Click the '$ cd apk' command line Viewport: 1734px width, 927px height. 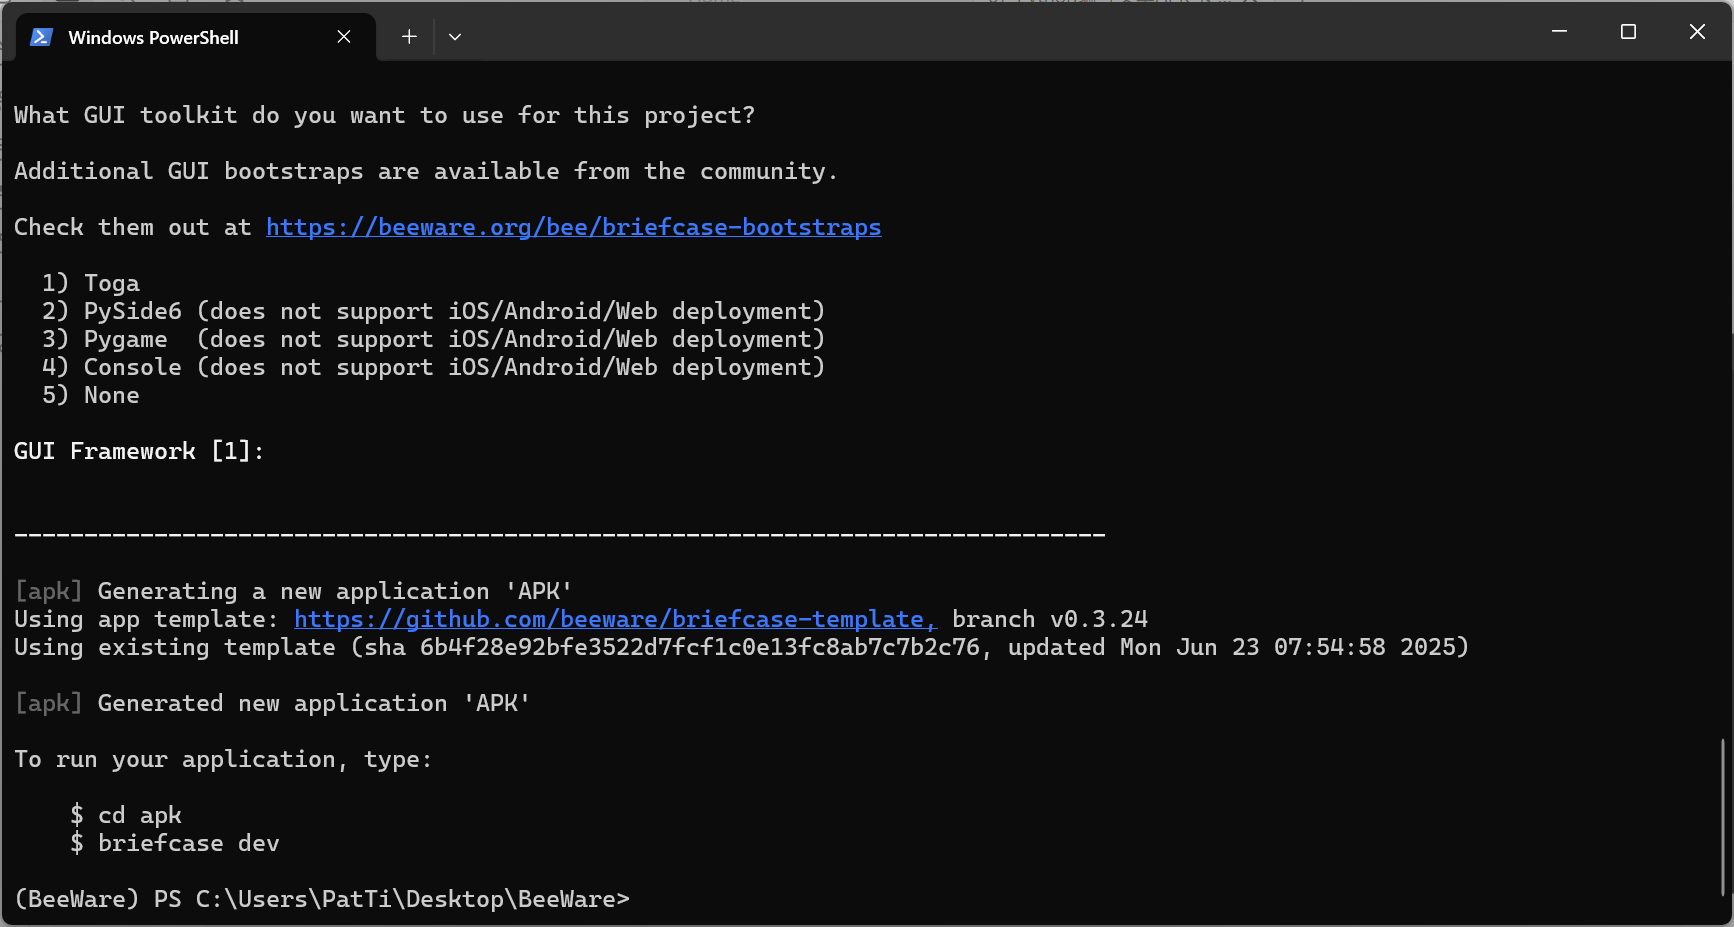[x=126, y=815]
